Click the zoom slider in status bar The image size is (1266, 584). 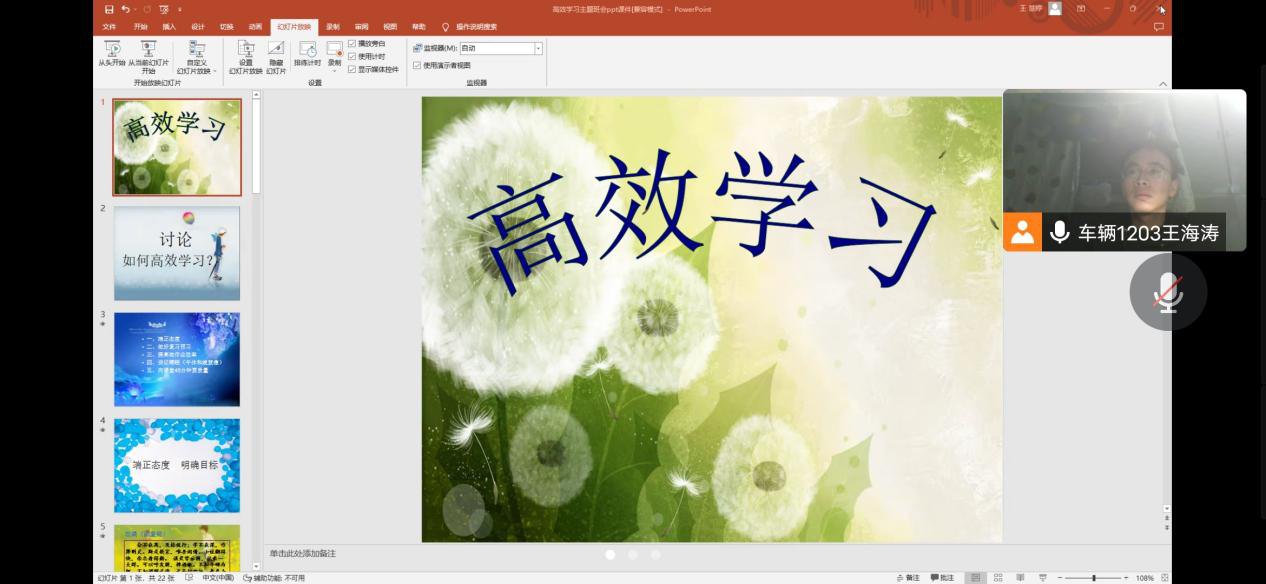pos(1093,578)
